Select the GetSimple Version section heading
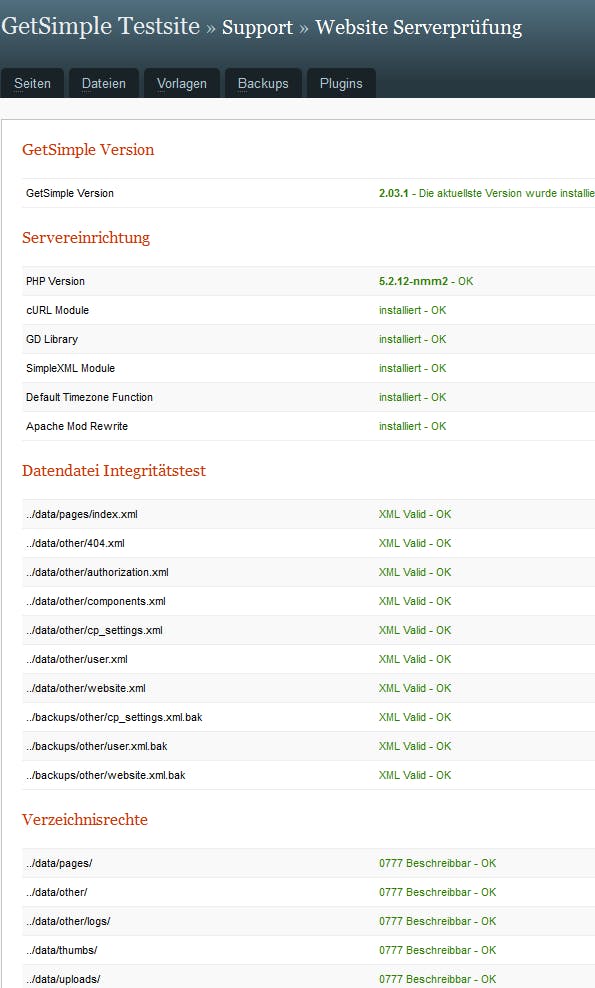Screen dimensions: 595x988 [88, 150]
